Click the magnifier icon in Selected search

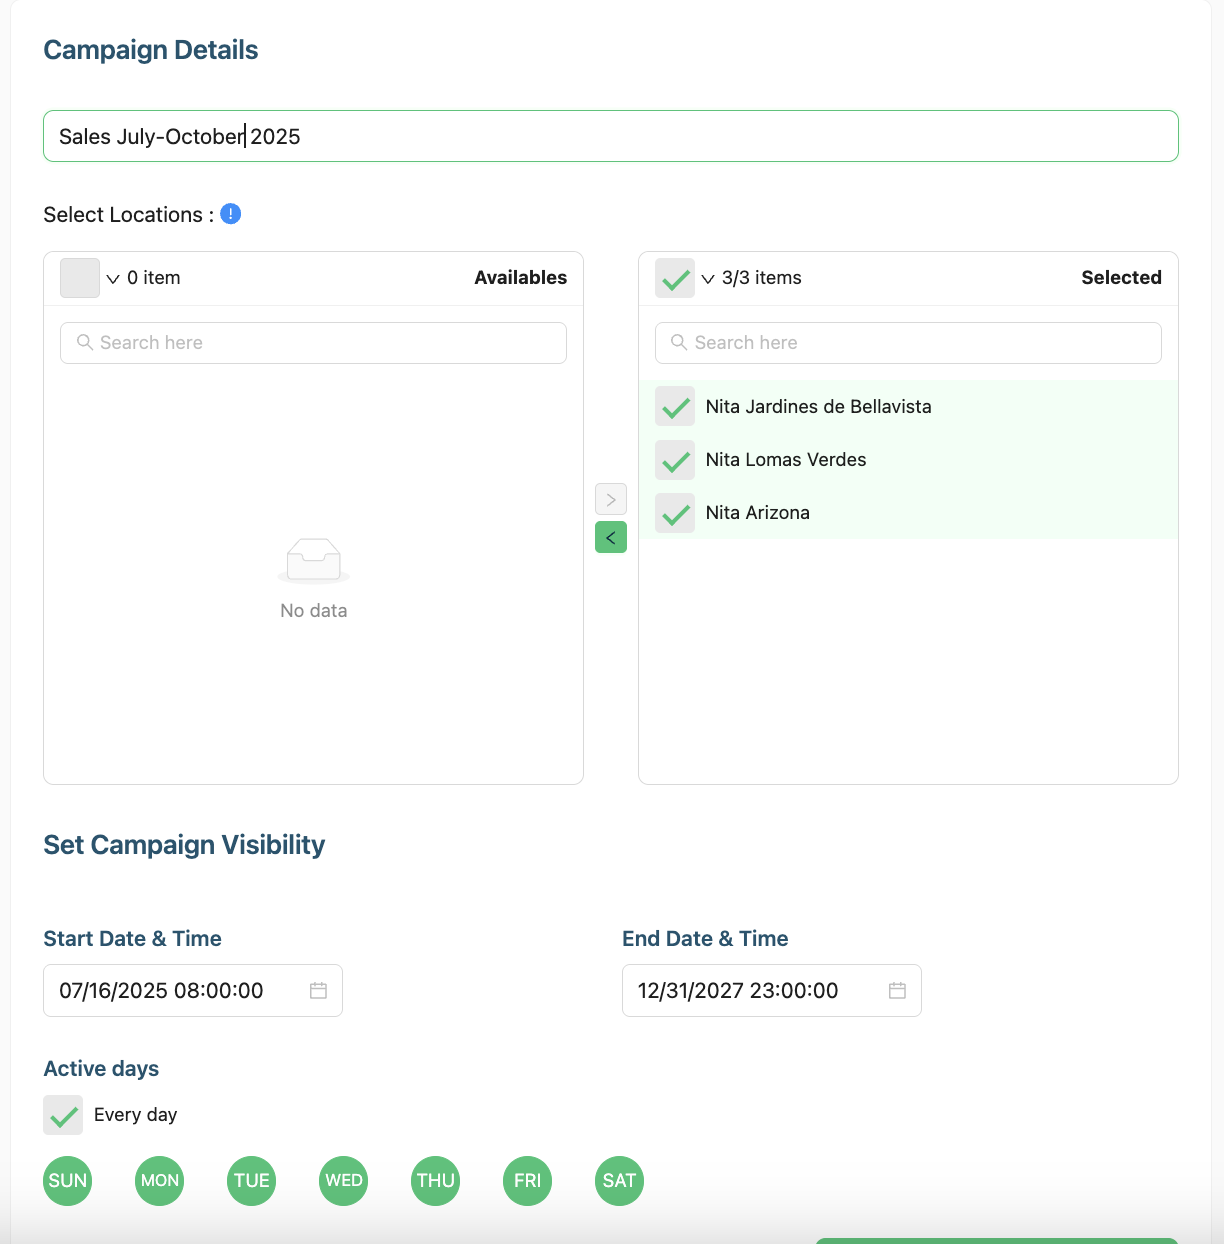pos(679,342)
